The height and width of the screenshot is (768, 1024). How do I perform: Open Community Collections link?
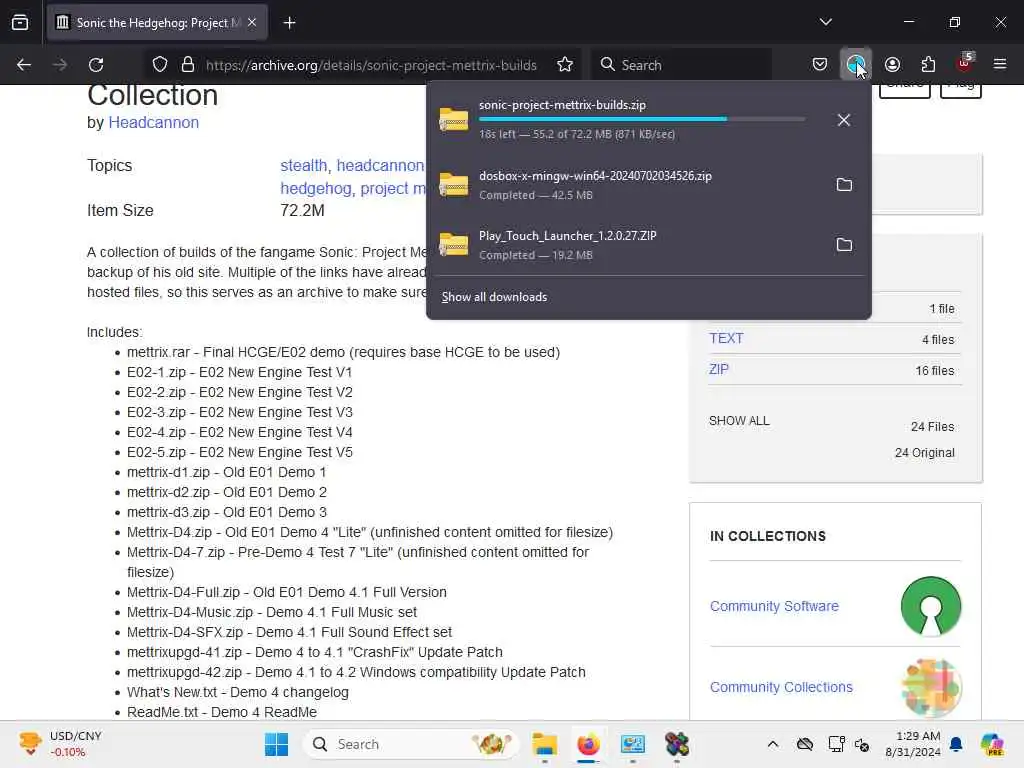781,687
